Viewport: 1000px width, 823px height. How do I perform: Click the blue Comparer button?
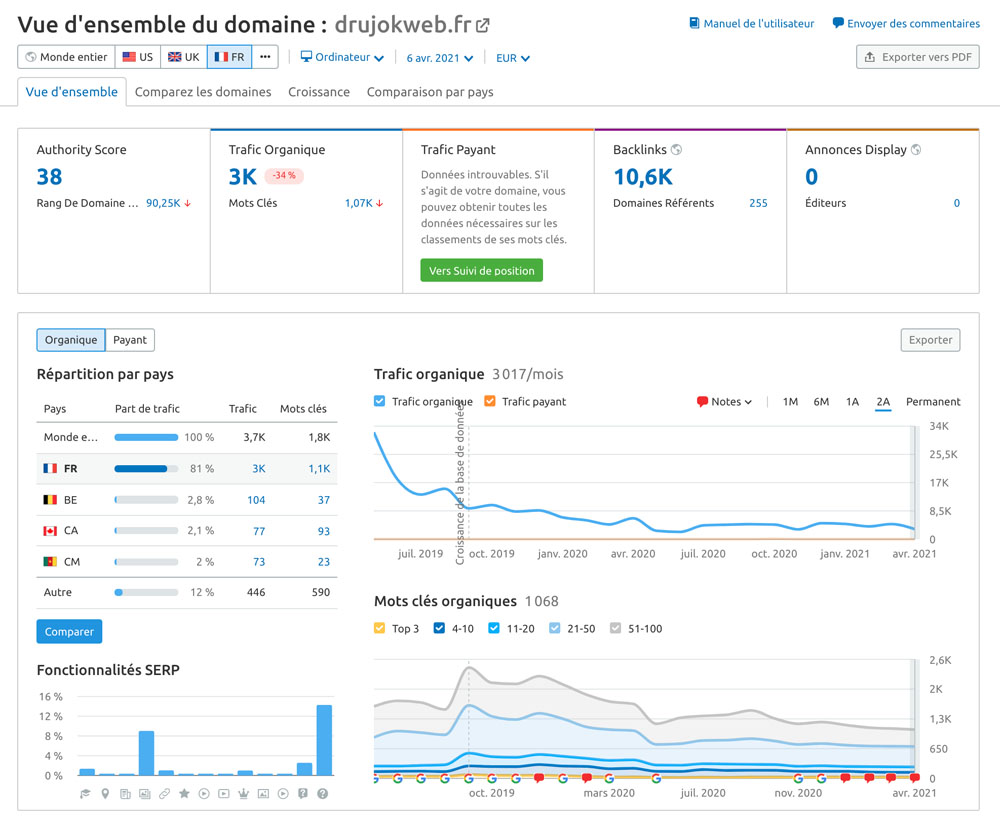(x=69, y=632)
